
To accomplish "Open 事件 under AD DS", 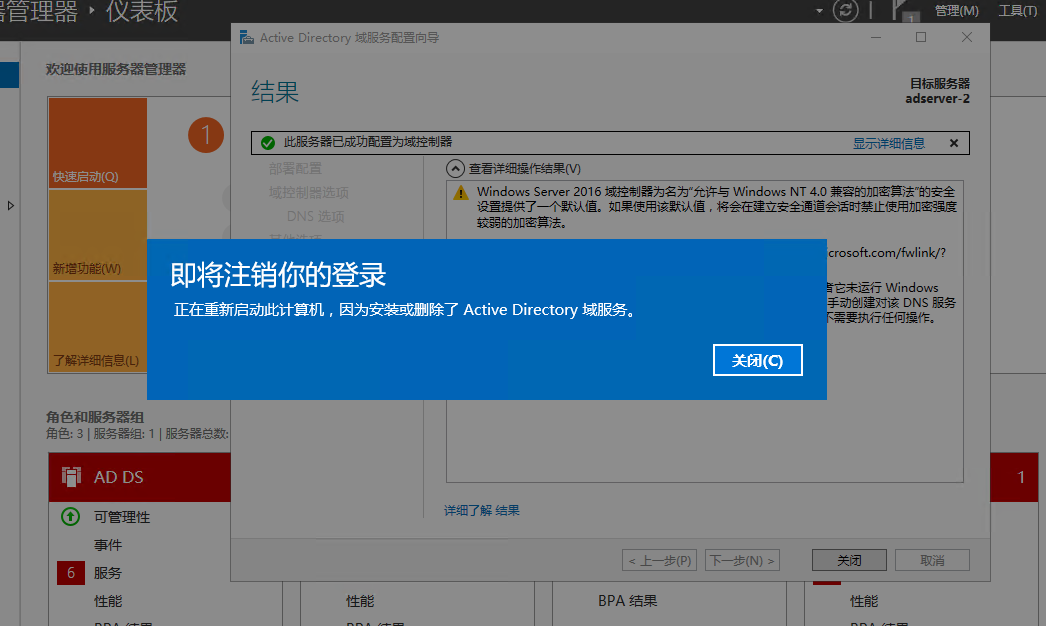I will click(108, 545).
